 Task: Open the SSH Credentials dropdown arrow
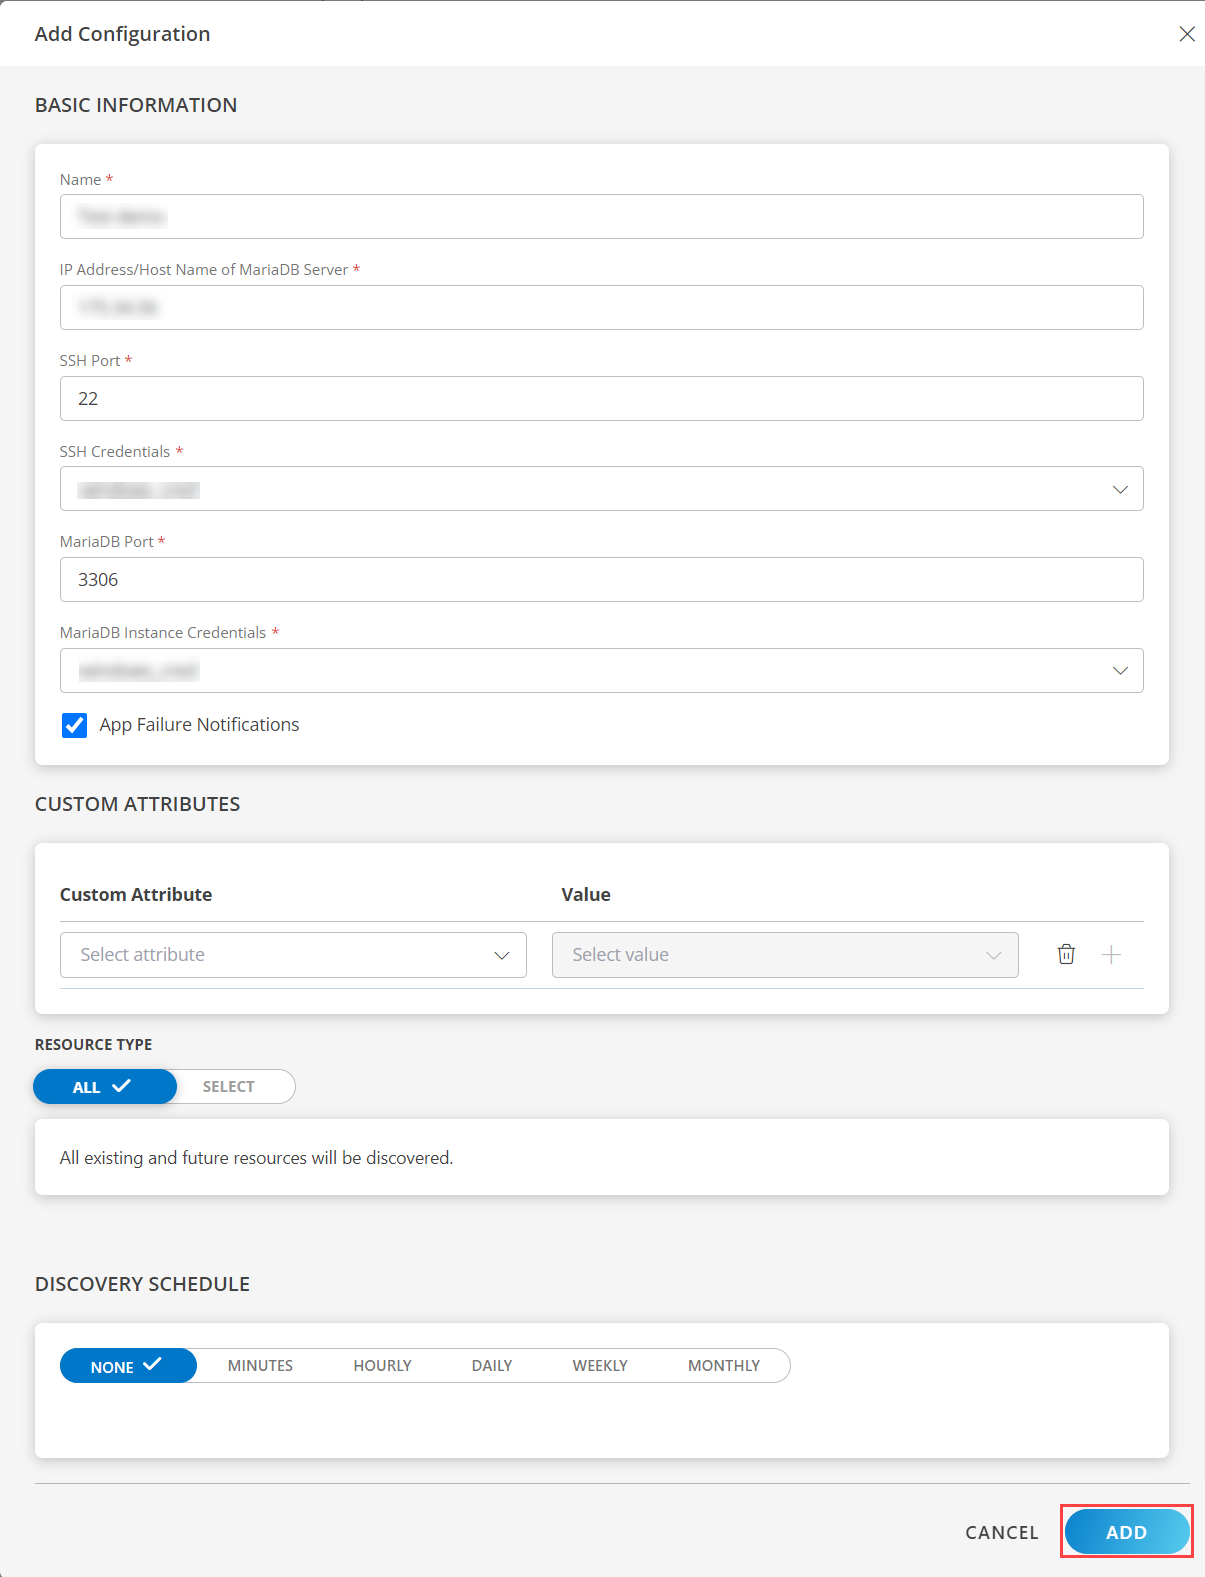[x=1120, y=489]
